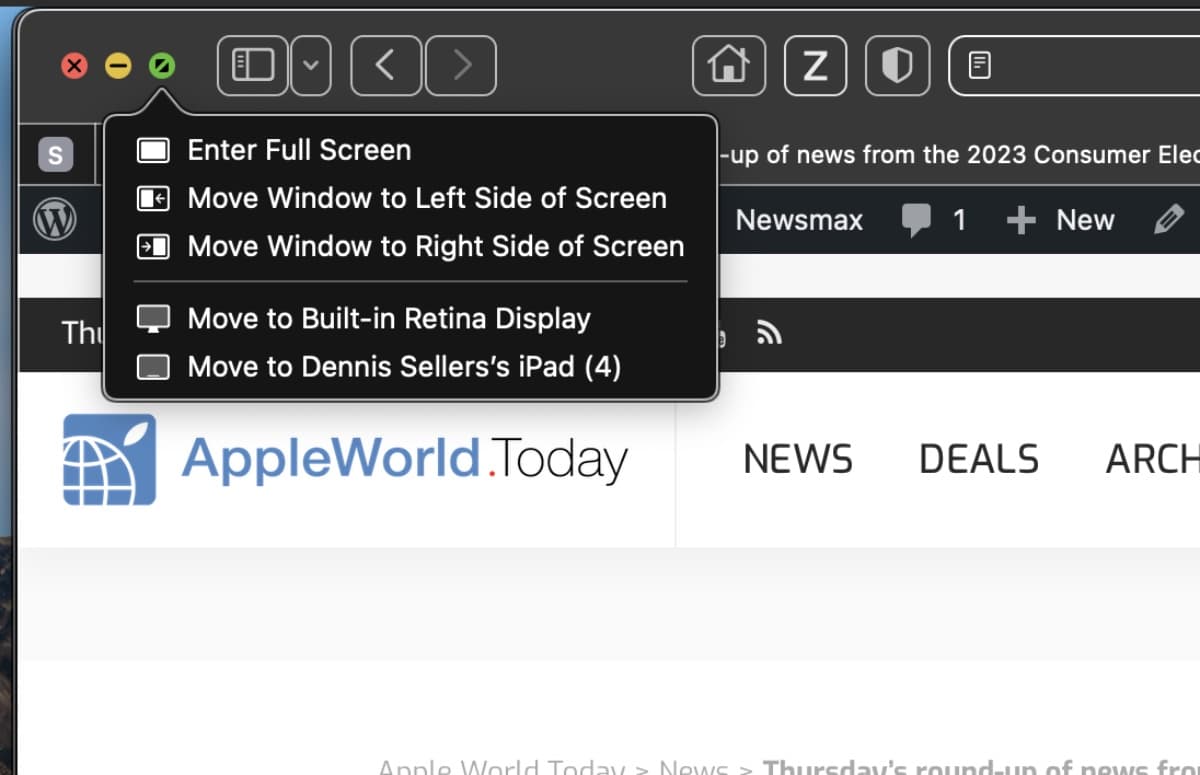Screen dimensions: 1200x775
Task: Click the WordPress logo in admin bar
Action: tap(55, 220)
